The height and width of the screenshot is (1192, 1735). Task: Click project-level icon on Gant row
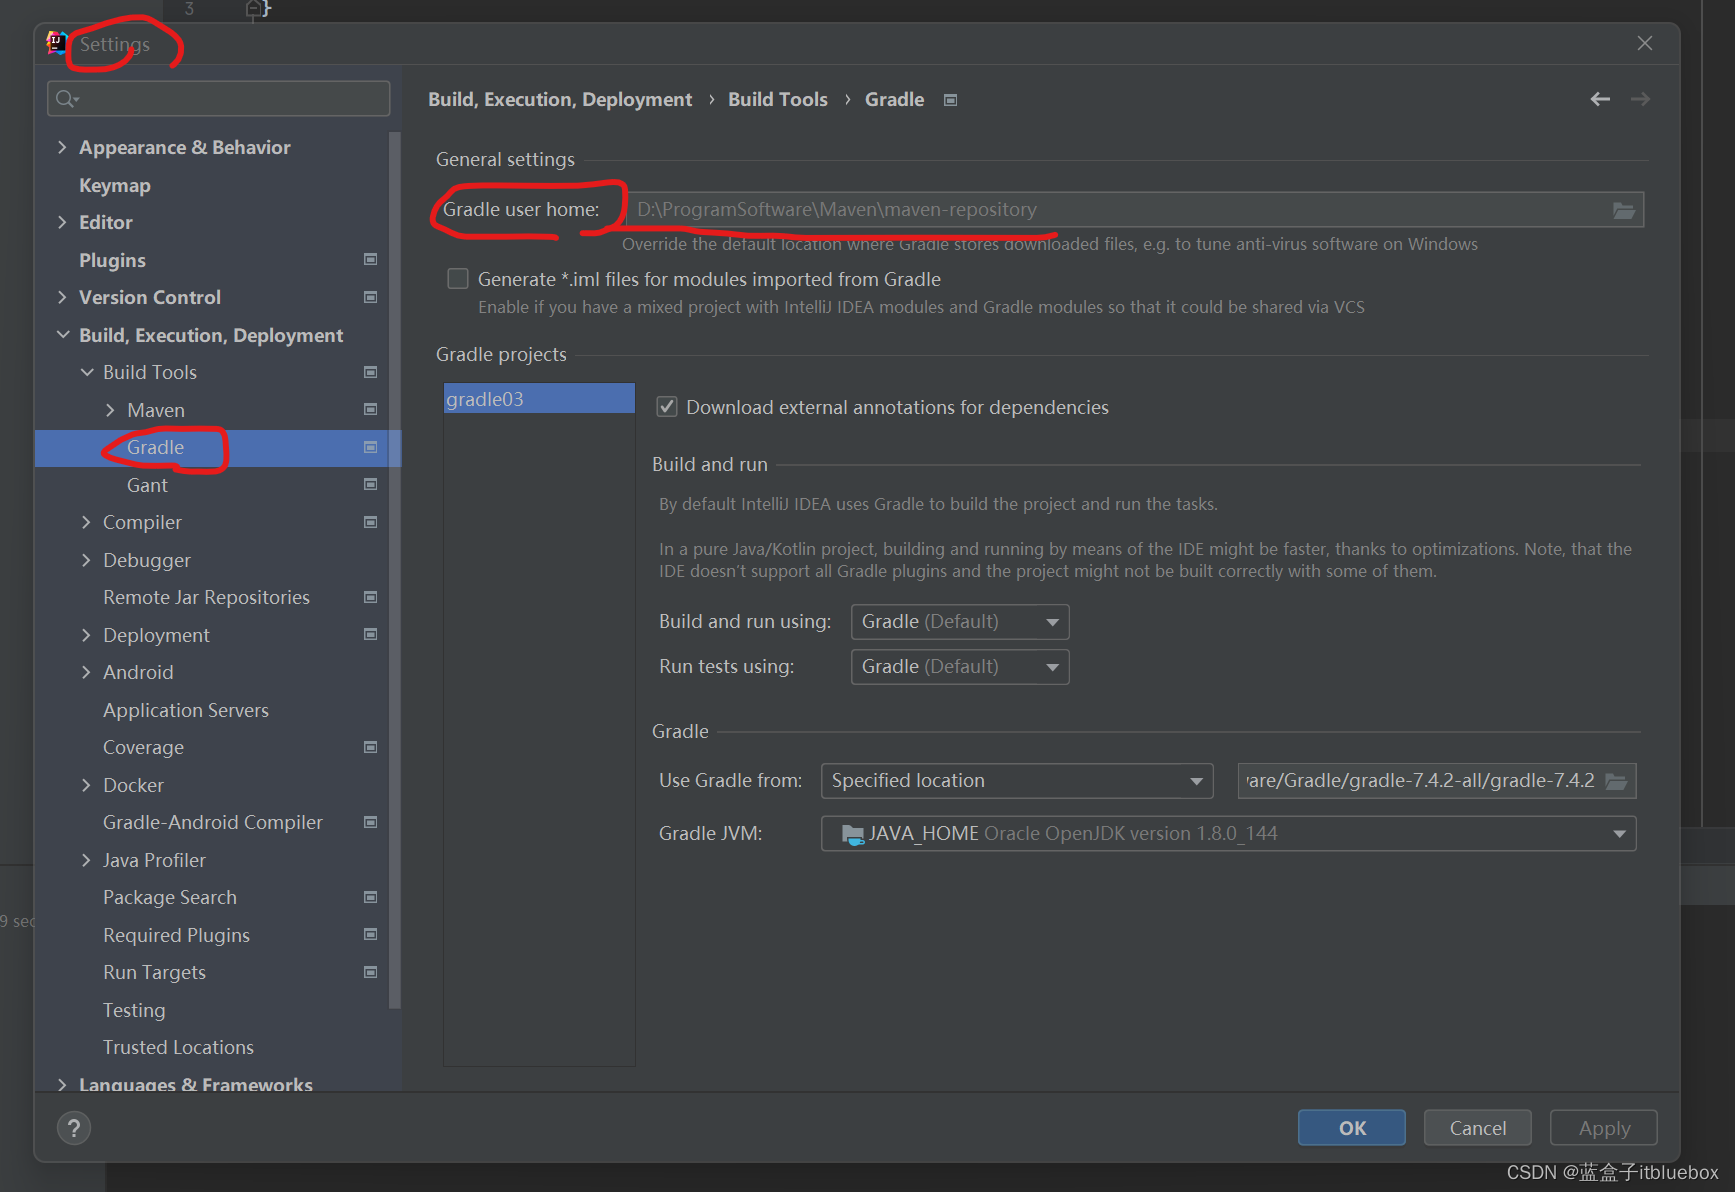click(370, 485)
